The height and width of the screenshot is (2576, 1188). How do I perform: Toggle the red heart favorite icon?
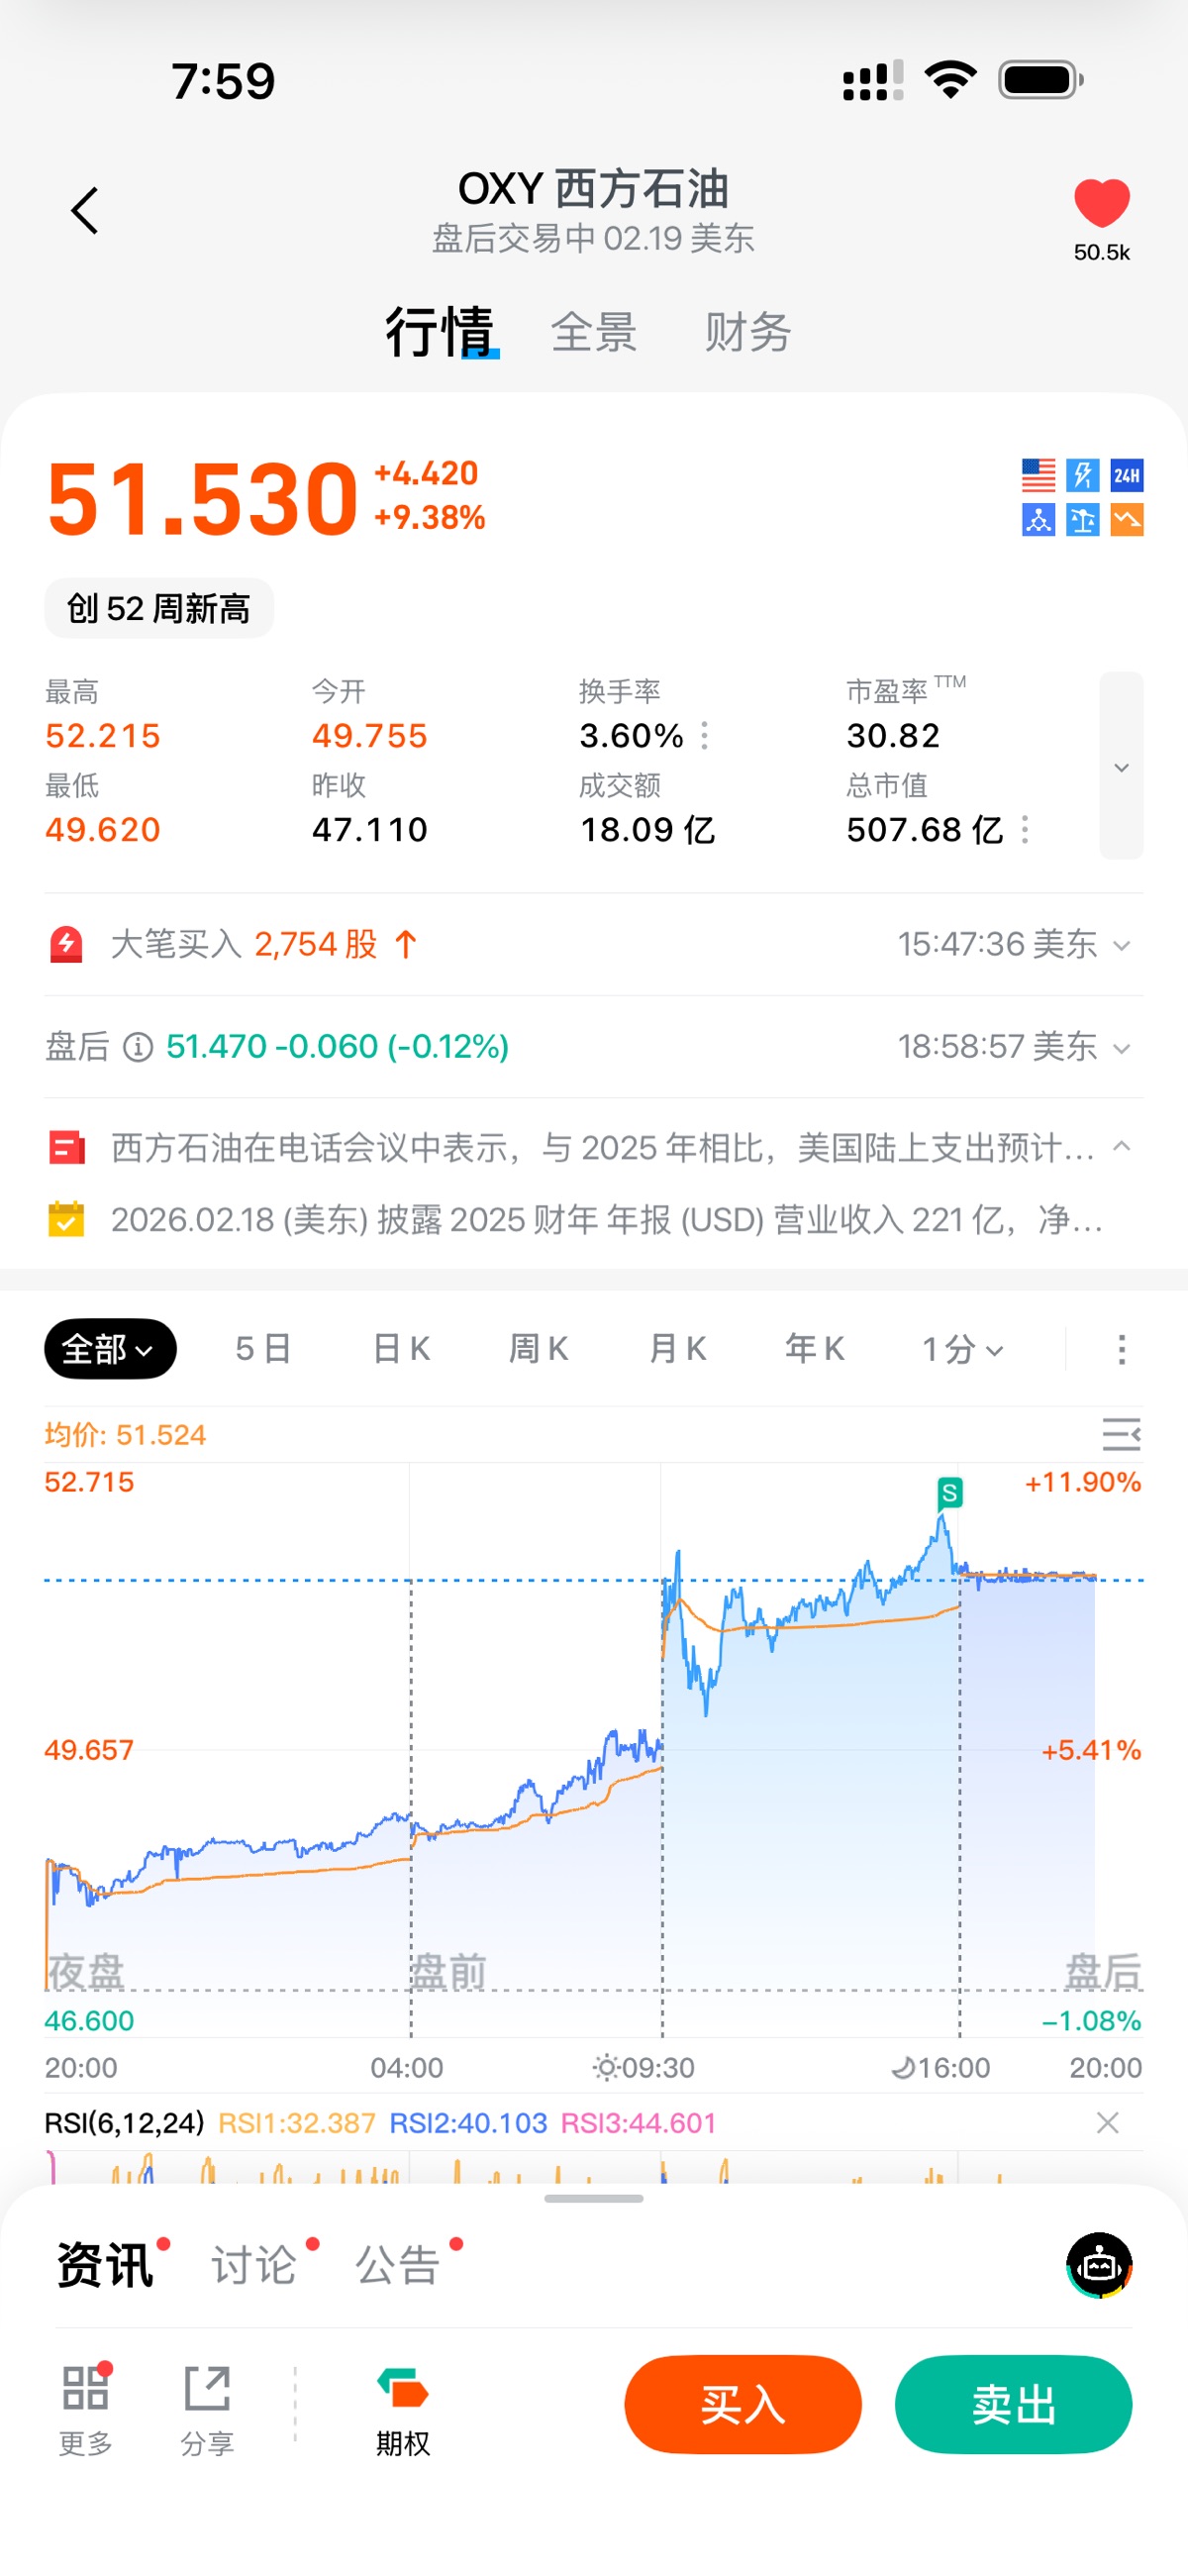coord(1101,203)
